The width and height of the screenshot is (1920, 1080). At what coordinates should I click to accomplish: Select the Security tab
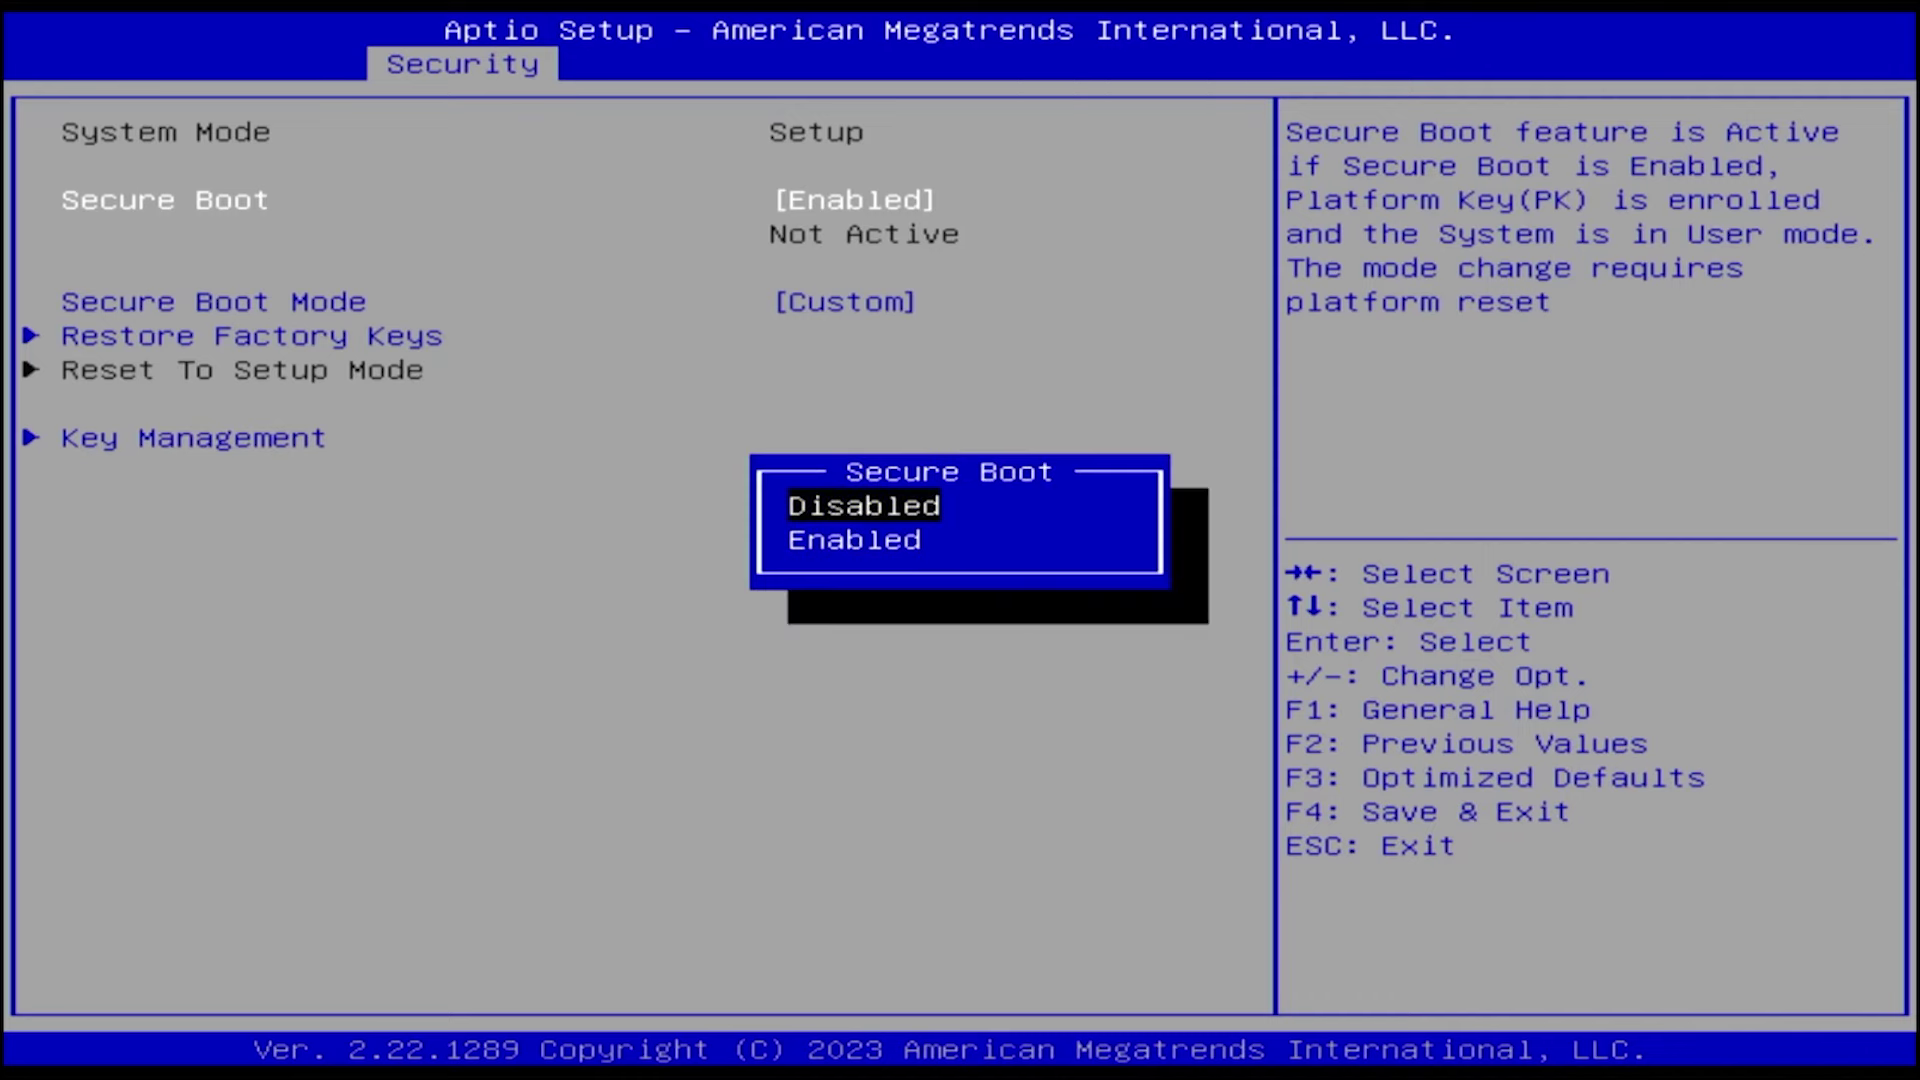point(463,63)
